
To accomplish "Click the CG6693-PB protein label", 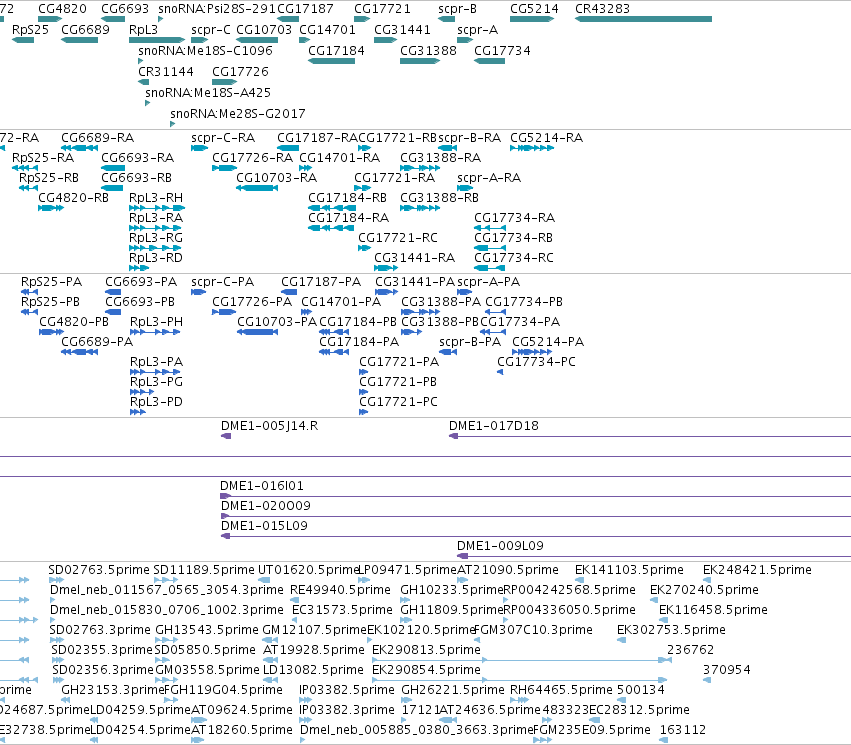I will (x=139, y=302).
